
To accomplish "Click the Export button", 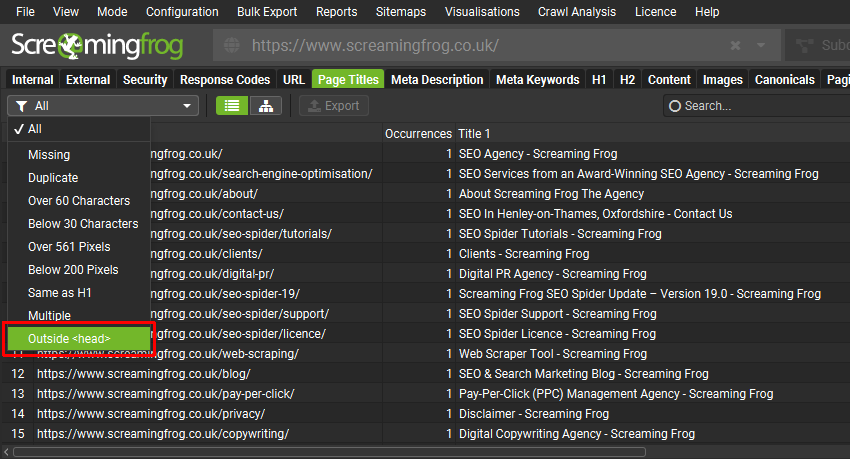I will [334, 106].
